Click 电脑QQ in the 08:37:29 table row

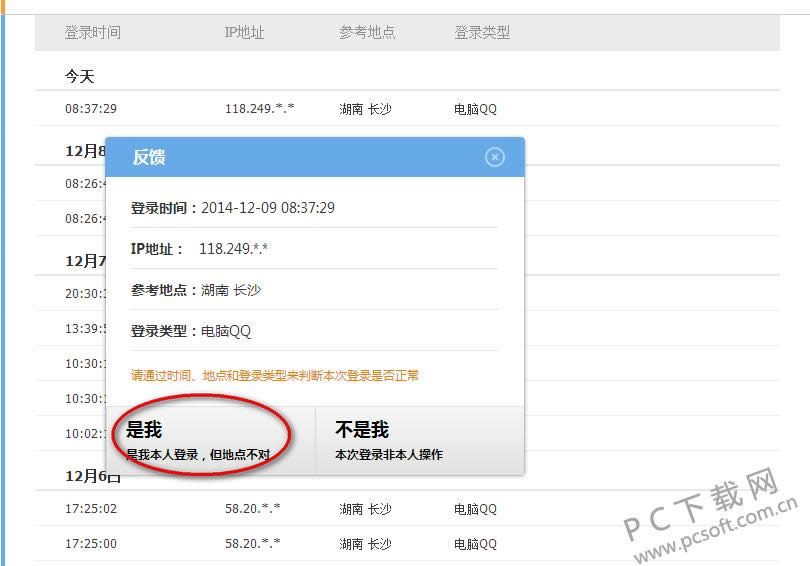click(475, 109)
